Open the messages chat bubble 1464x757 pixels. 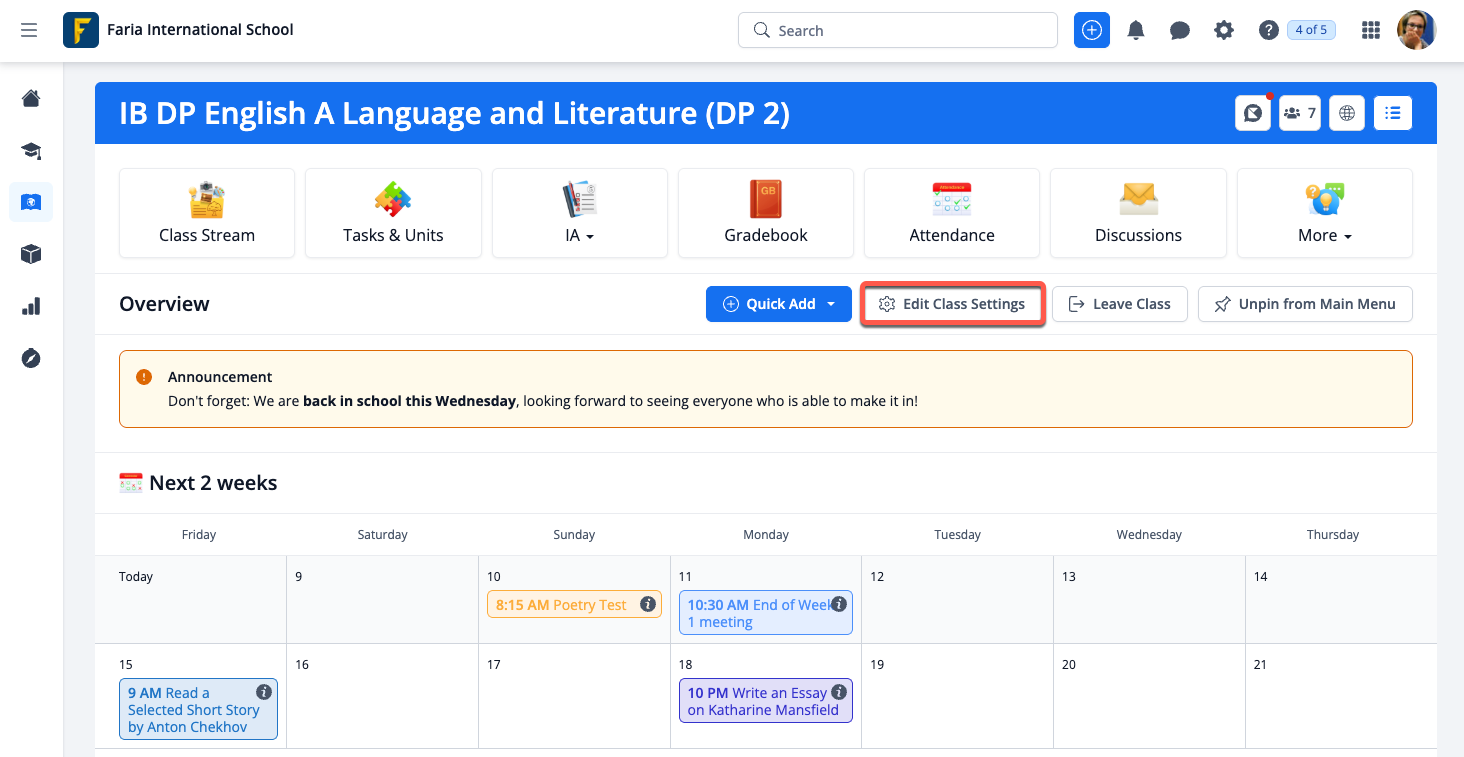point(1179,30)
